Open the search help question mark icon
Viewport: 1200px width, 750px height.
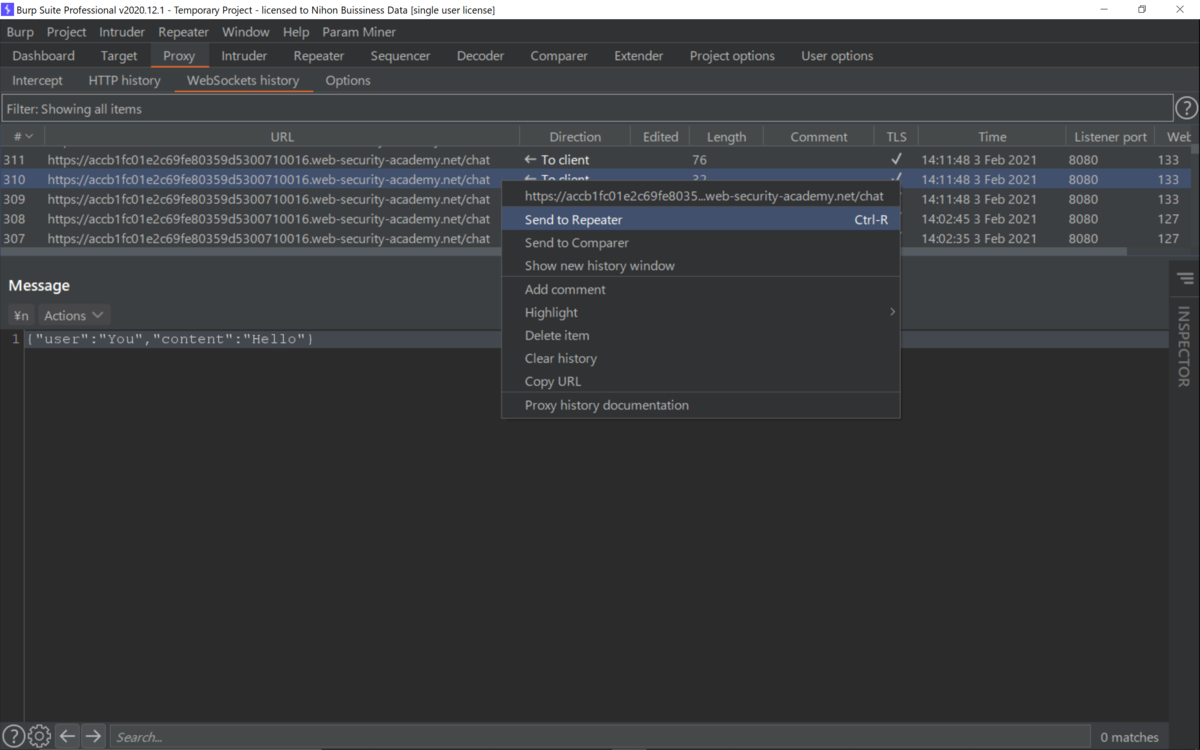13,736
